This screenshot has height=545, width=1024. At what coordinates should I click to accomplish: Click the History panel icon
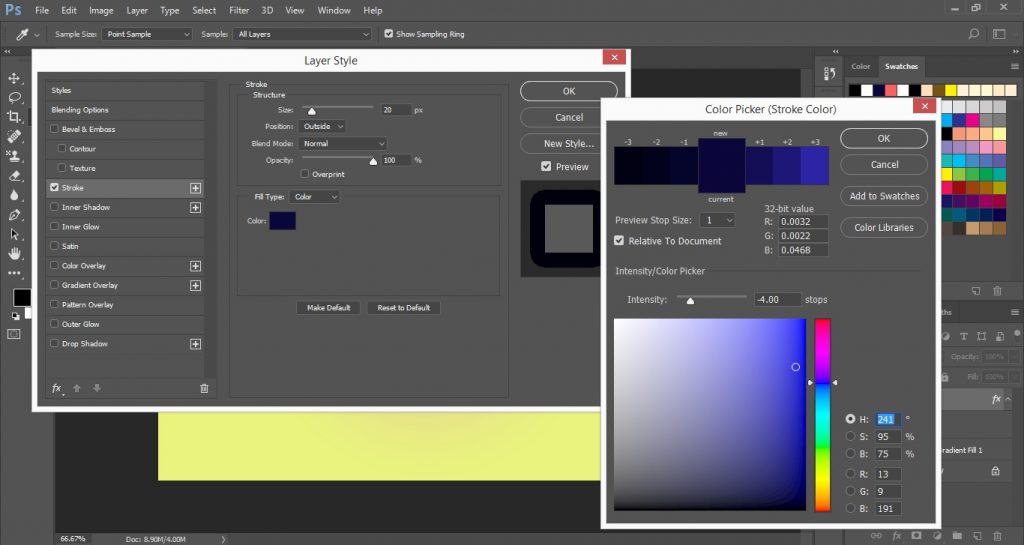829,73
